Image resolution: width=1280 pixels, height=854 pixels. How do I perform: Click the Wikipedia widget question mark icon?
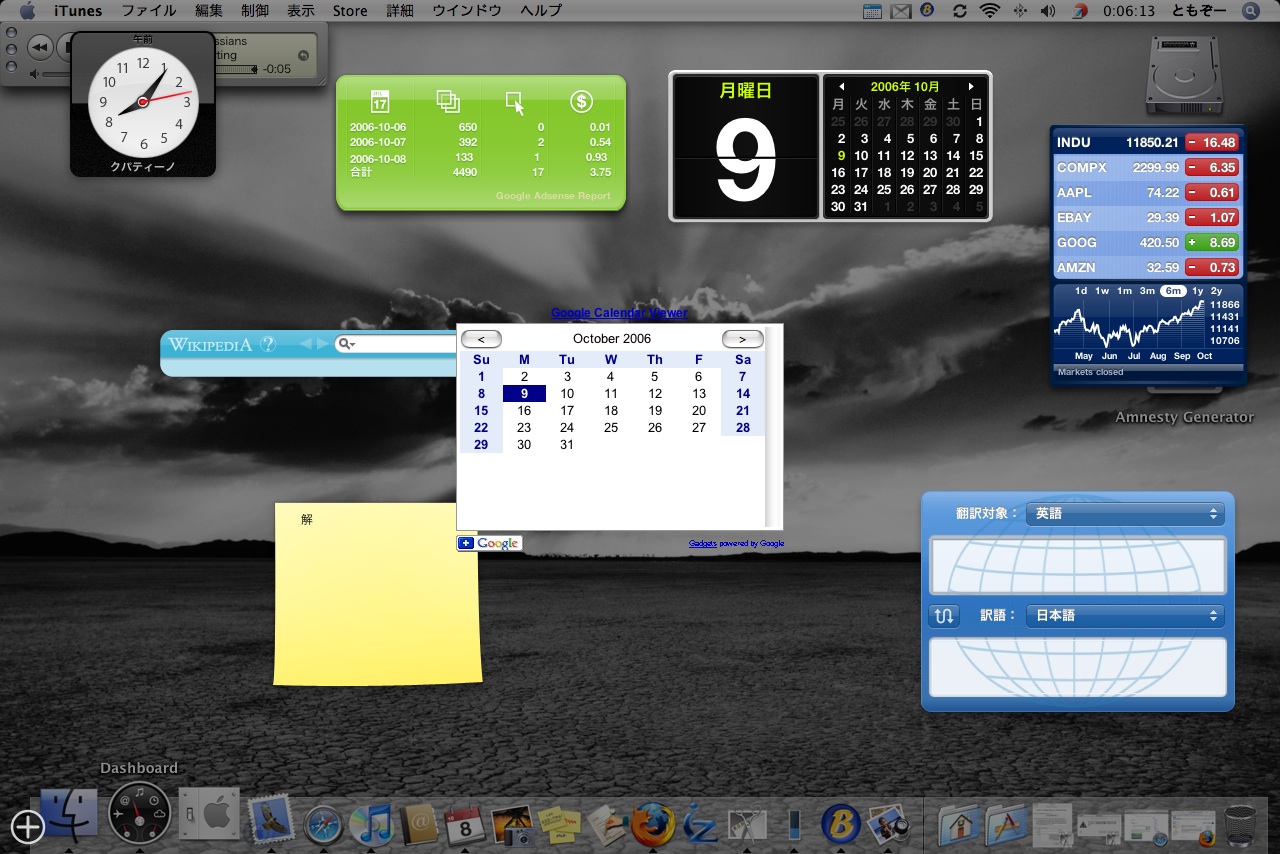click(268, 344)
